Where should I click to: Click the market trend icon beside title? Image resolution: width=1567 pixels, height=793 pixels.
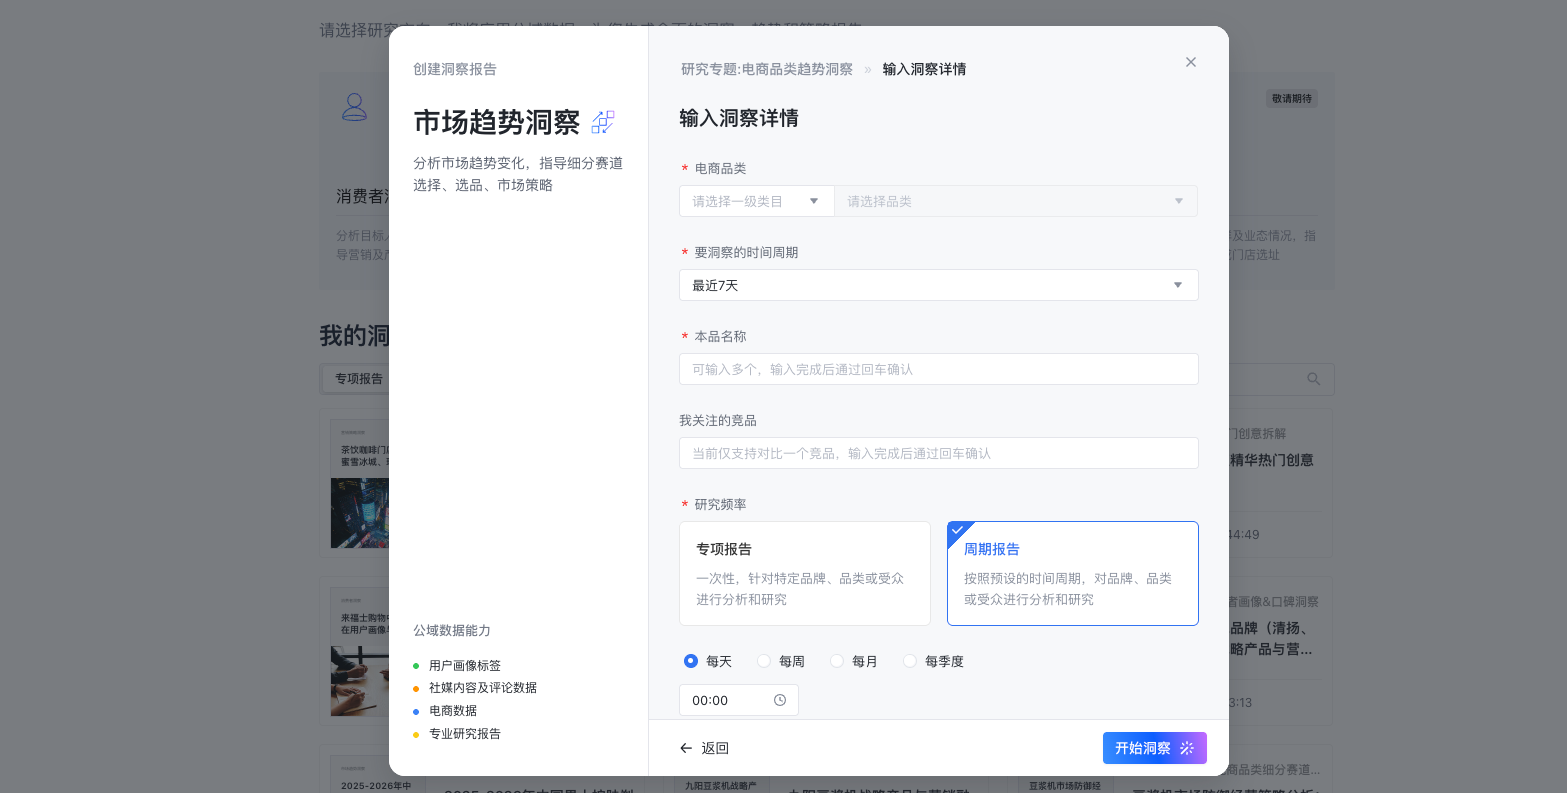click(x=603, y=122)
